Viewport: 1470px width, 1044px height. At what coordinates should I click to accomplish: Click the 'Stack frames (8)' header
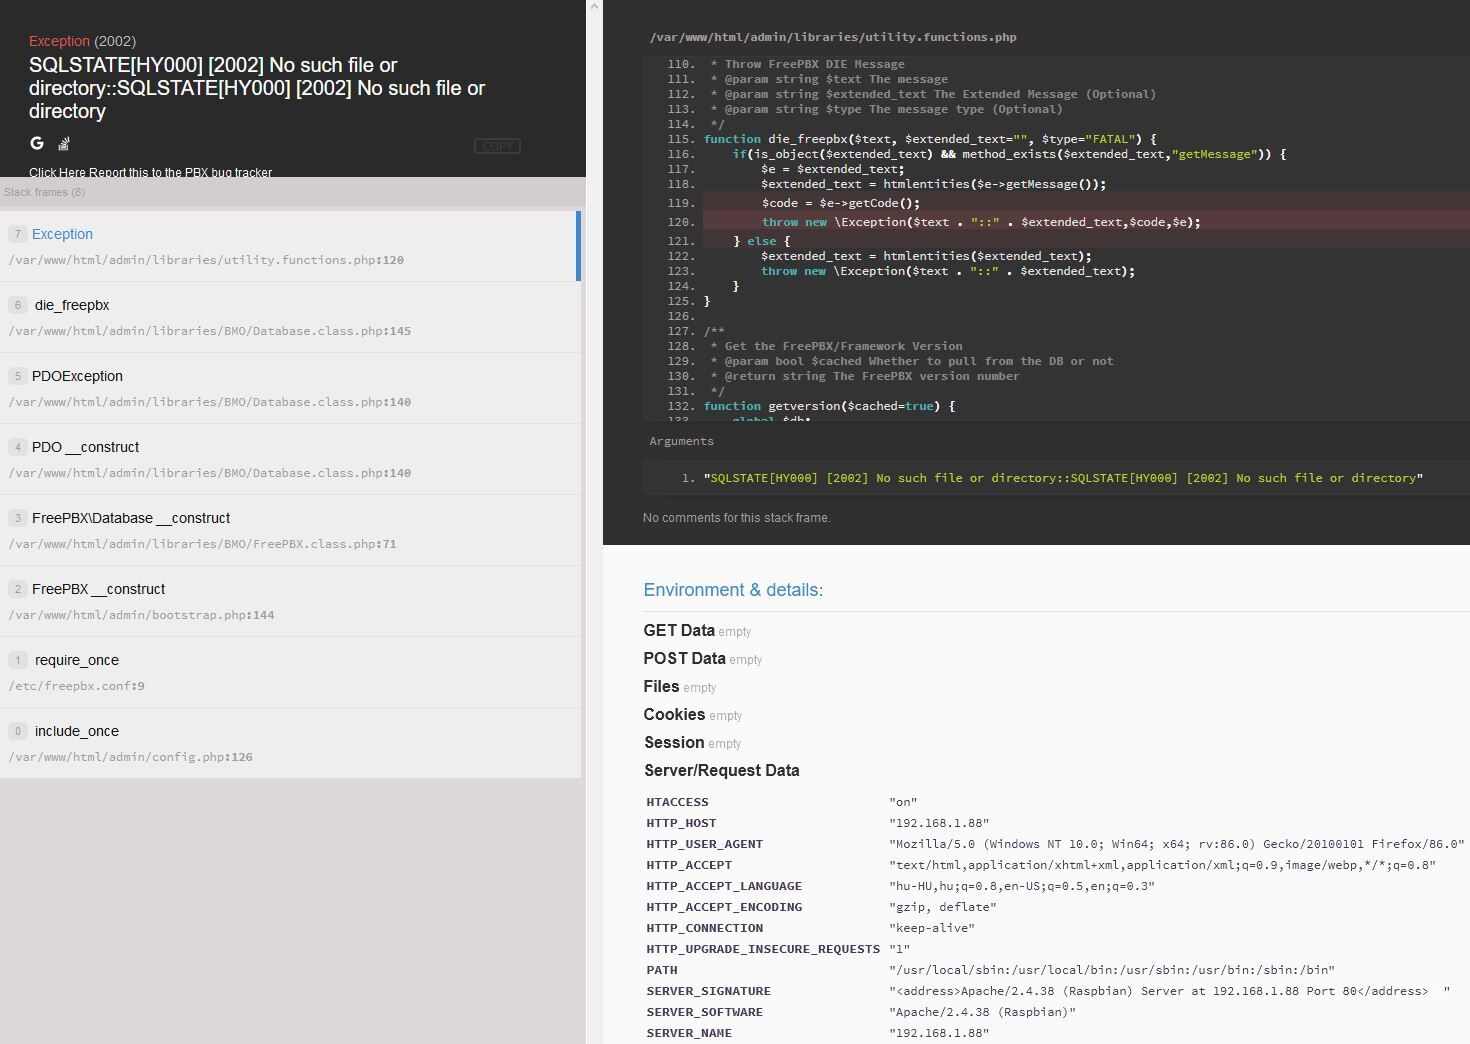pos(44,192)
